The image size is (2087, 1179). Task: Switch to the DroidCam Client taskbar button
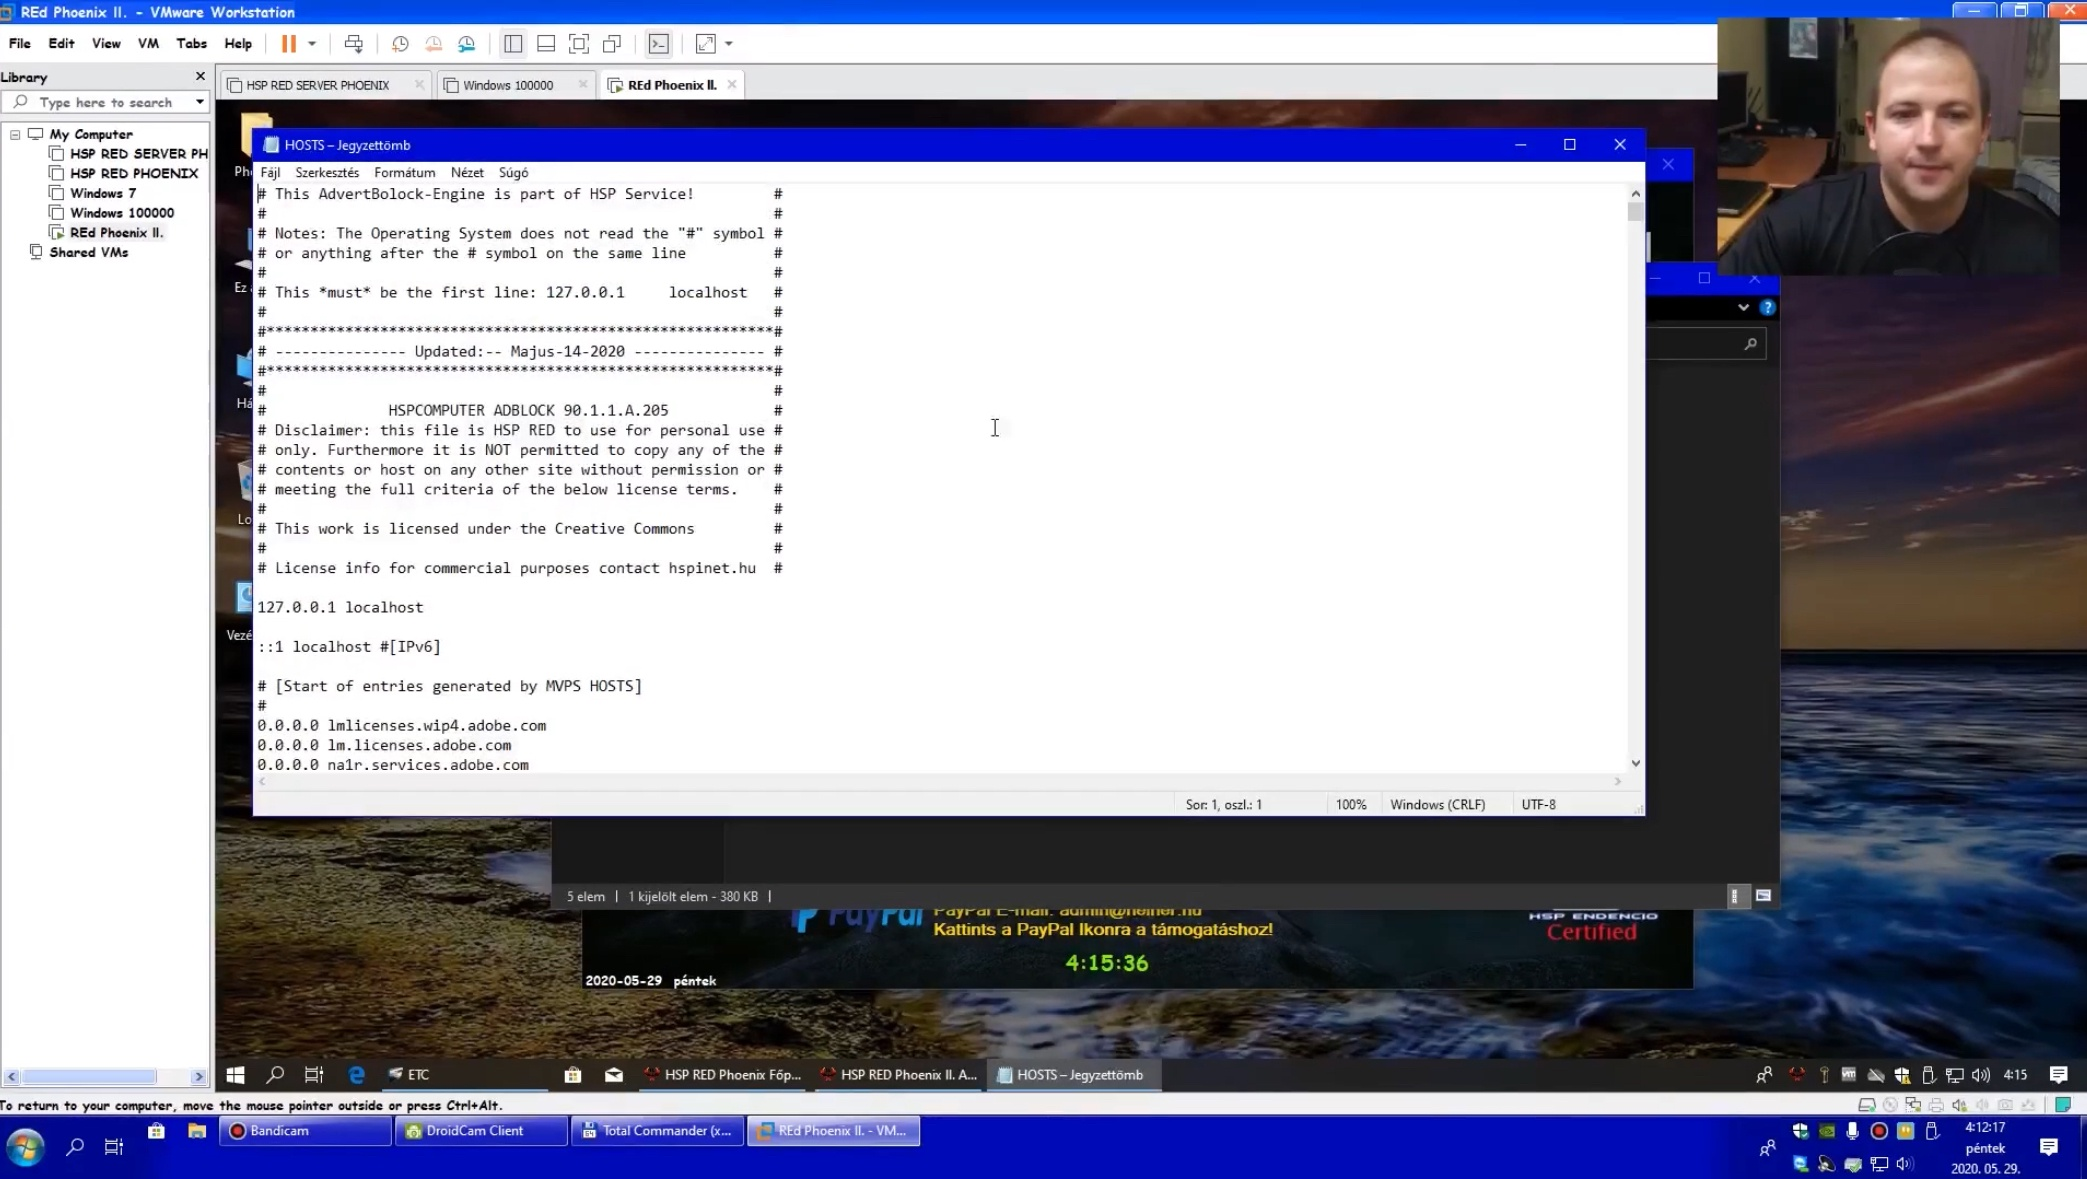click(x=481, y=1131)
